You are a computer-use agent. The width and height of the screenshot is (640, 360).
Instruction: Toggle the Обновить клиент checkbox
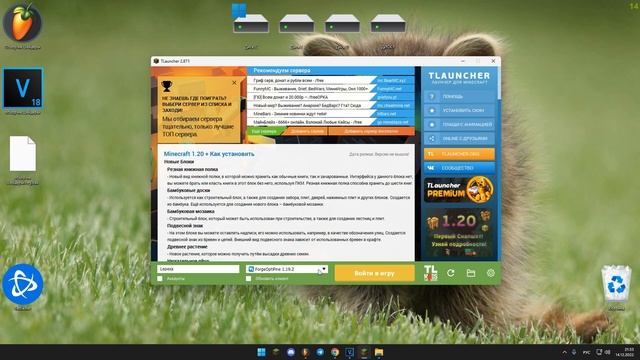click(249, 278)
